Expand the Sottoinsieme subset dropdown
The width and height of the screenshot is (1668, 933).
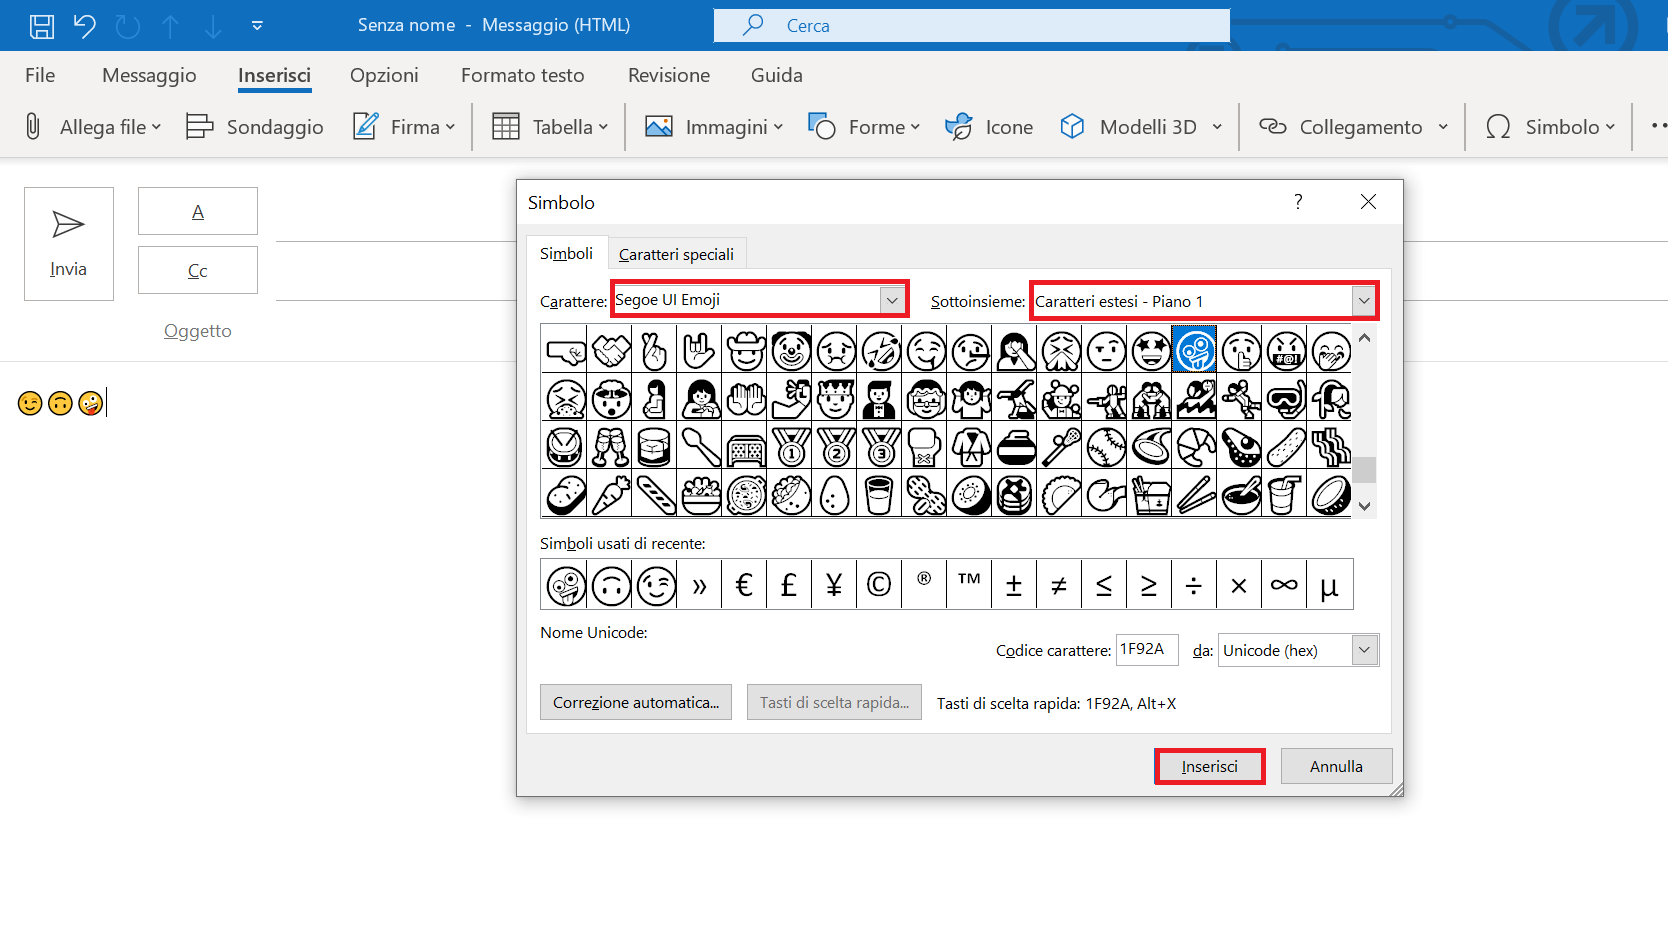[x=1363, y=301]
